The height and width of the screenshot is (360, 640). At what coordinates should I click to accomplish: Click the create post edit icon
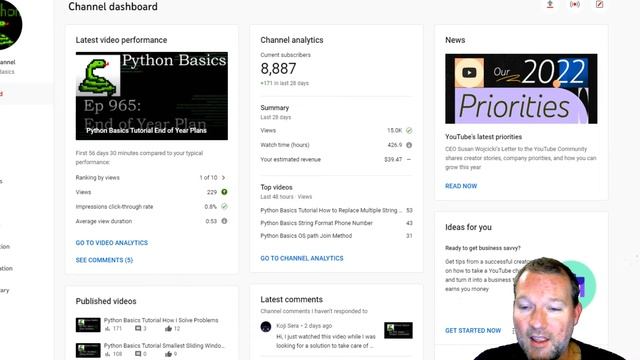click(x=599, y=4)
